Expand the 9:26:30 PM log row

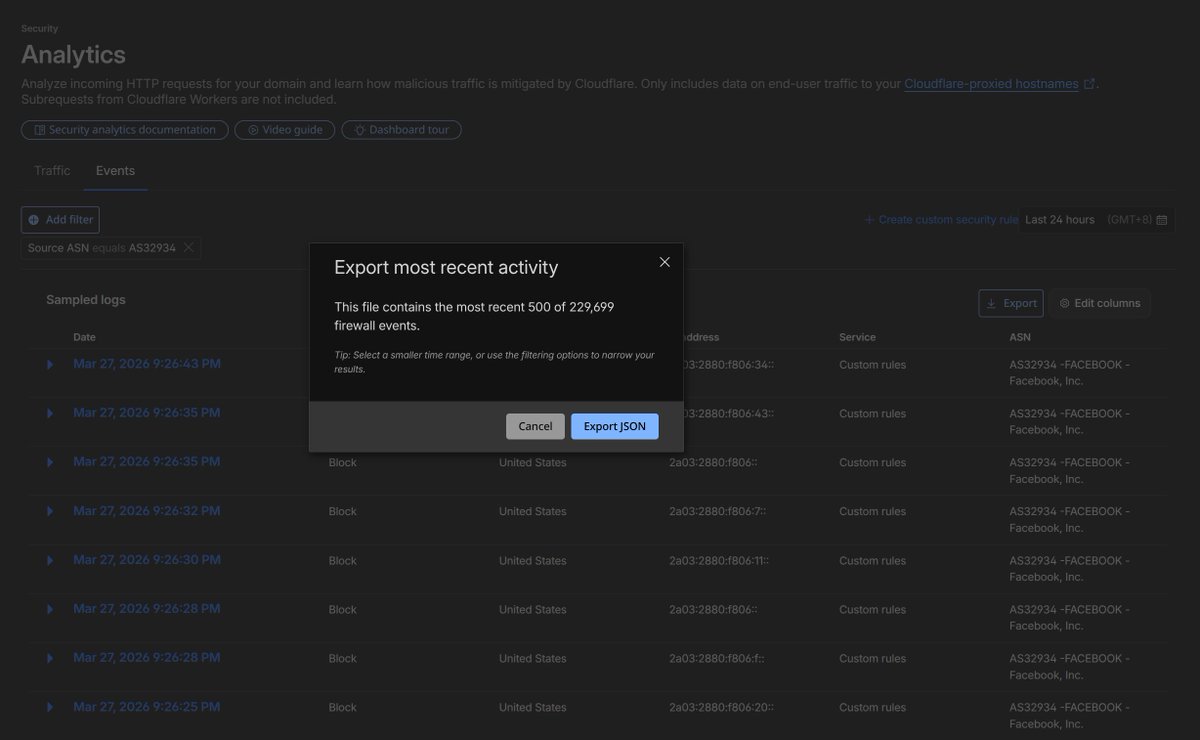tap(50, 561)
